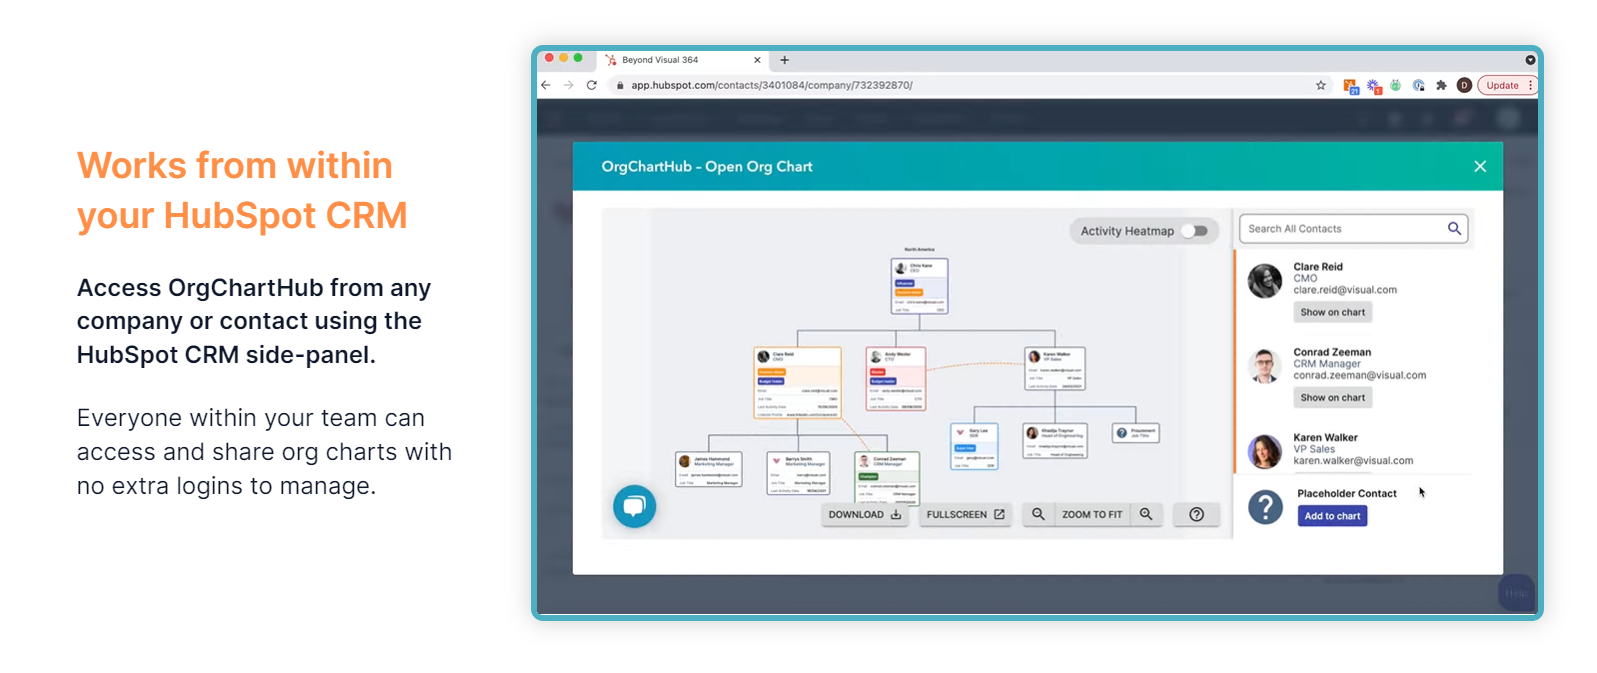Open the Chrome tab search dropdown arrow
Viewport: 1597px width, 673px height.
pos(1530,60)
